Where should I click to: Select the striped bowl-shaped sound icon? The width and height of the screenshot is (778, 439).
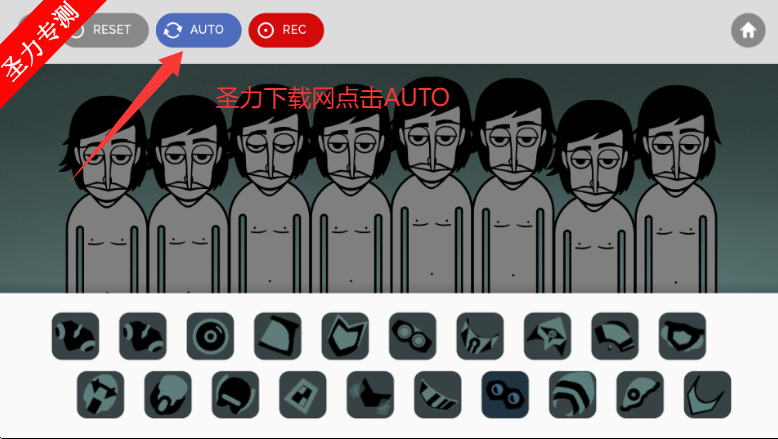click(438, 394)
